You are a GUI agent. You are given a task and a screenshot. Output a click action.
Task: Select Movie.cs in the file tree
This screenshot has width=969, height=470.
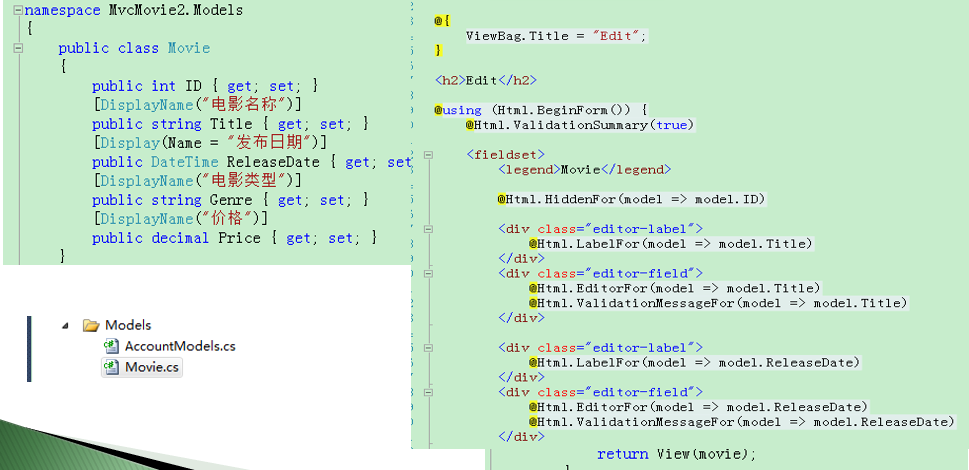[x=153, y=367]
